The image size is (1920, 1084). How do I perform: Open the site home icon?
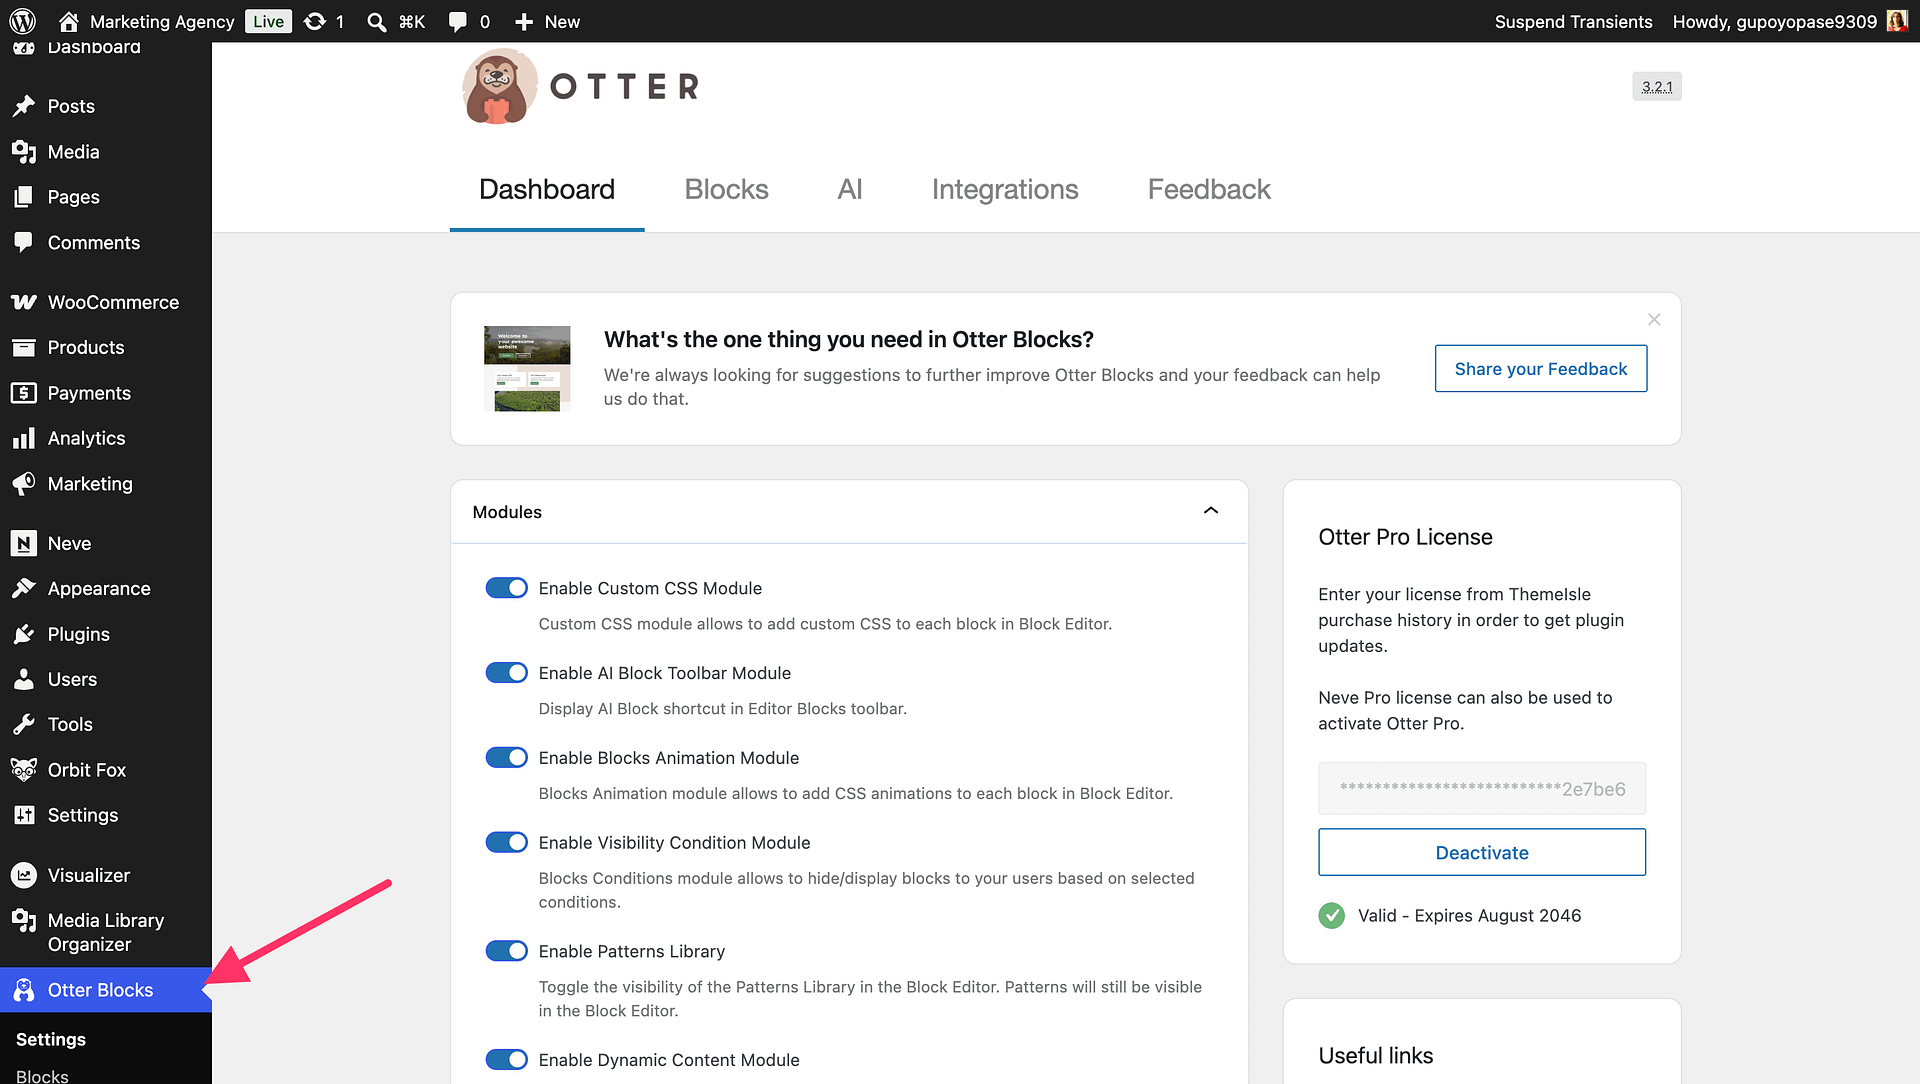[69, 21]
